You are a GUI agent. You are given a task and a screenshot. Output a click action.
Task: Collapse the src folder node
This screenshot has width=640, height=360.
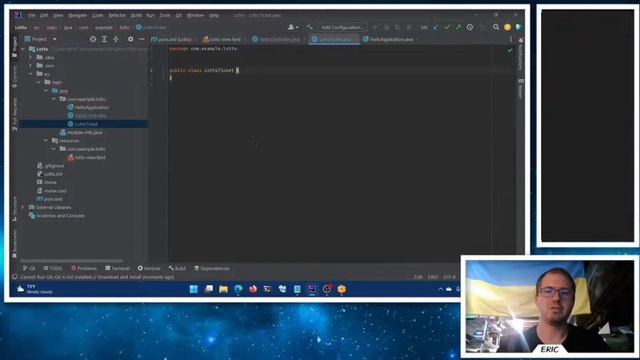(31, 74)
